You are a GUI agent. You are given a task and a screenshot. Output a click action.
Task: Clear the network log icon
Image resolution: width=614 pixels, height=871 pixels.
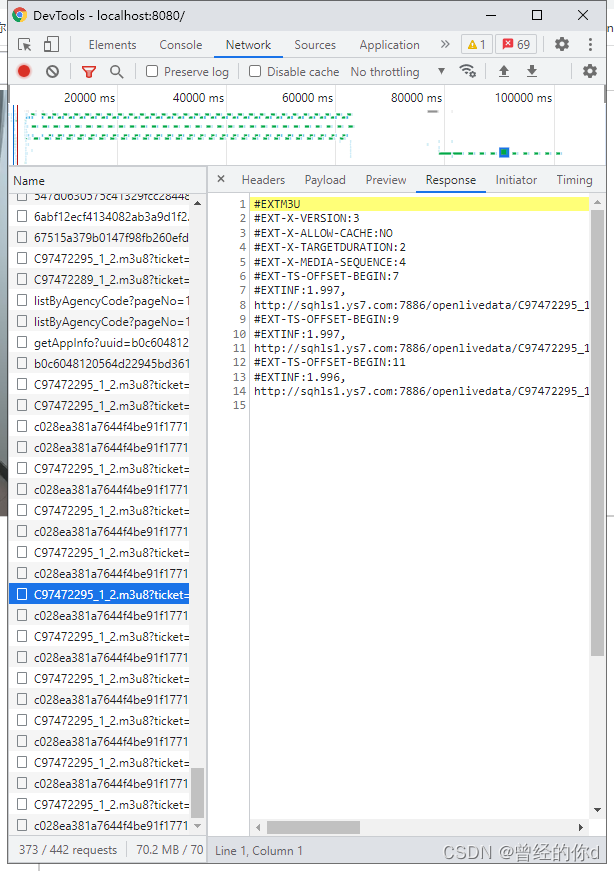coord(52,71)
